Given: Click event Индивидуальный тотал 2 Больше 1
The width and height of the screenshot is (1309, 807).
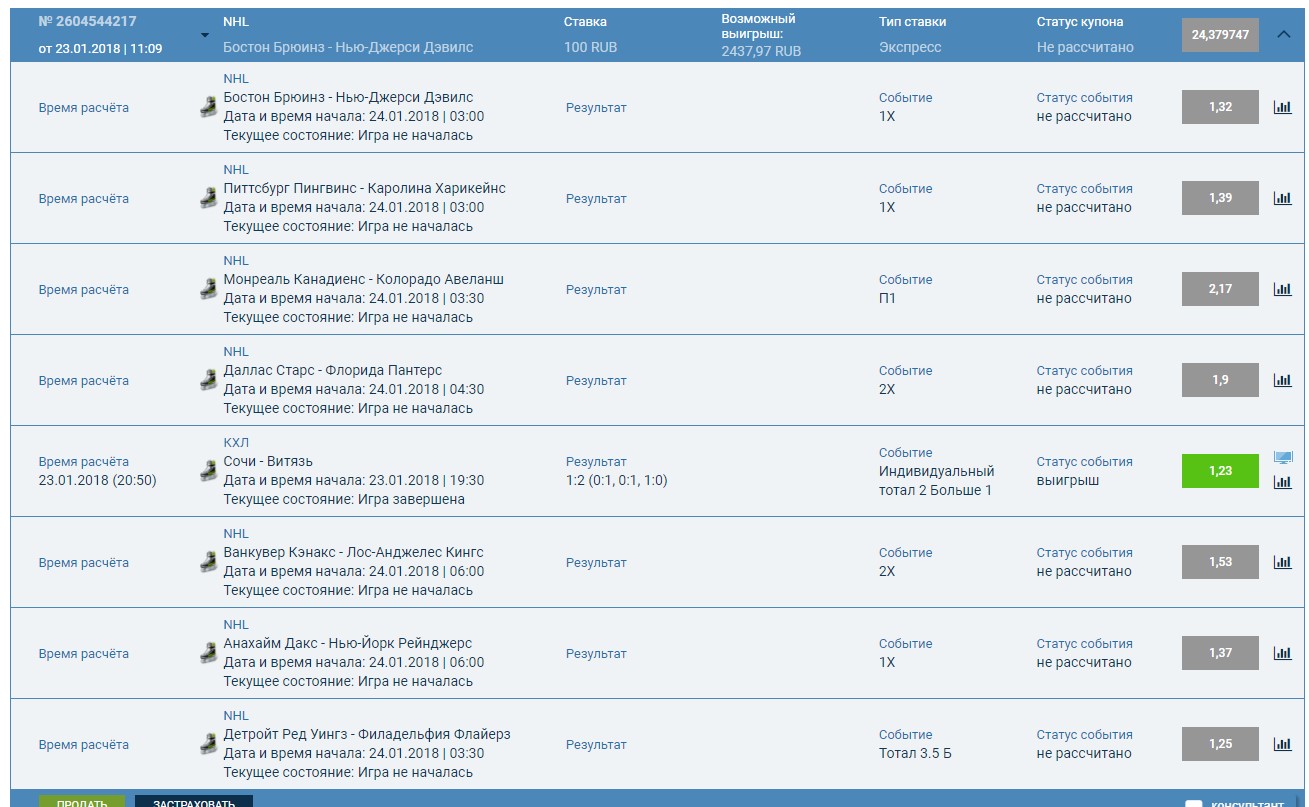Looking at the screenshot, I should tap(936, 480).
